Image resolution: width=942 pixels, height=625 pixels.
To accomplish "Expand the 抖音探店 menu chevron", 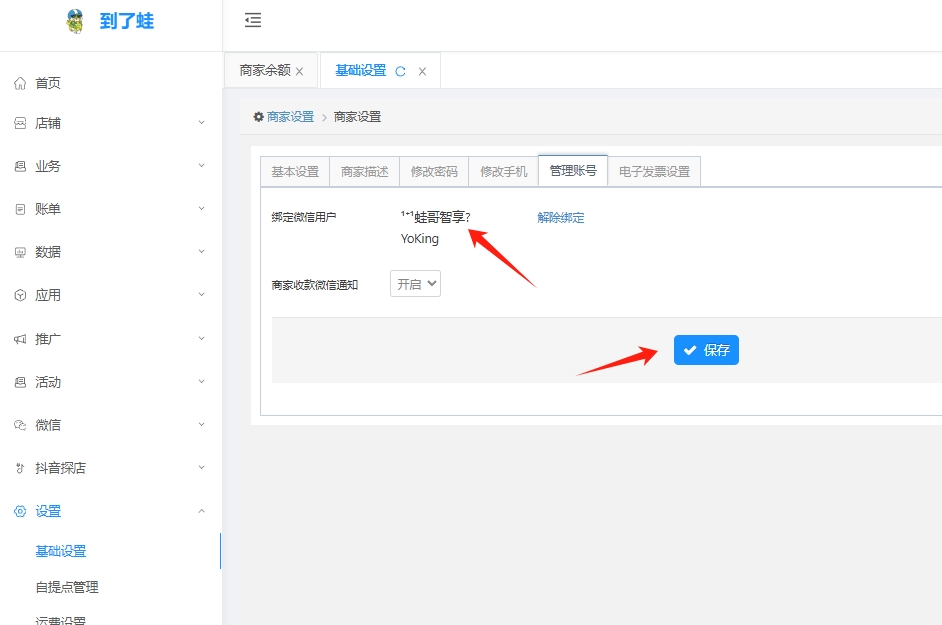I will [x=202, y=468].
